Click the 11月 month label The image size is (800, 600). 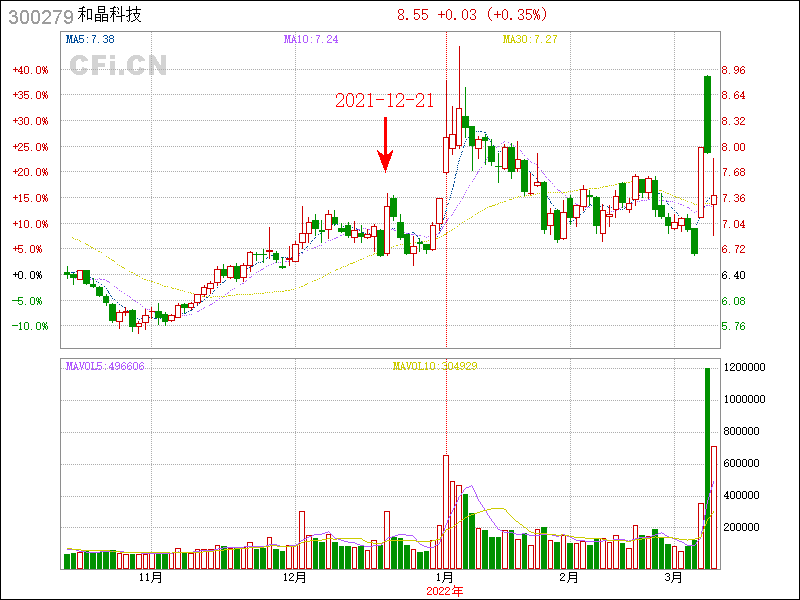coord(151,578)
